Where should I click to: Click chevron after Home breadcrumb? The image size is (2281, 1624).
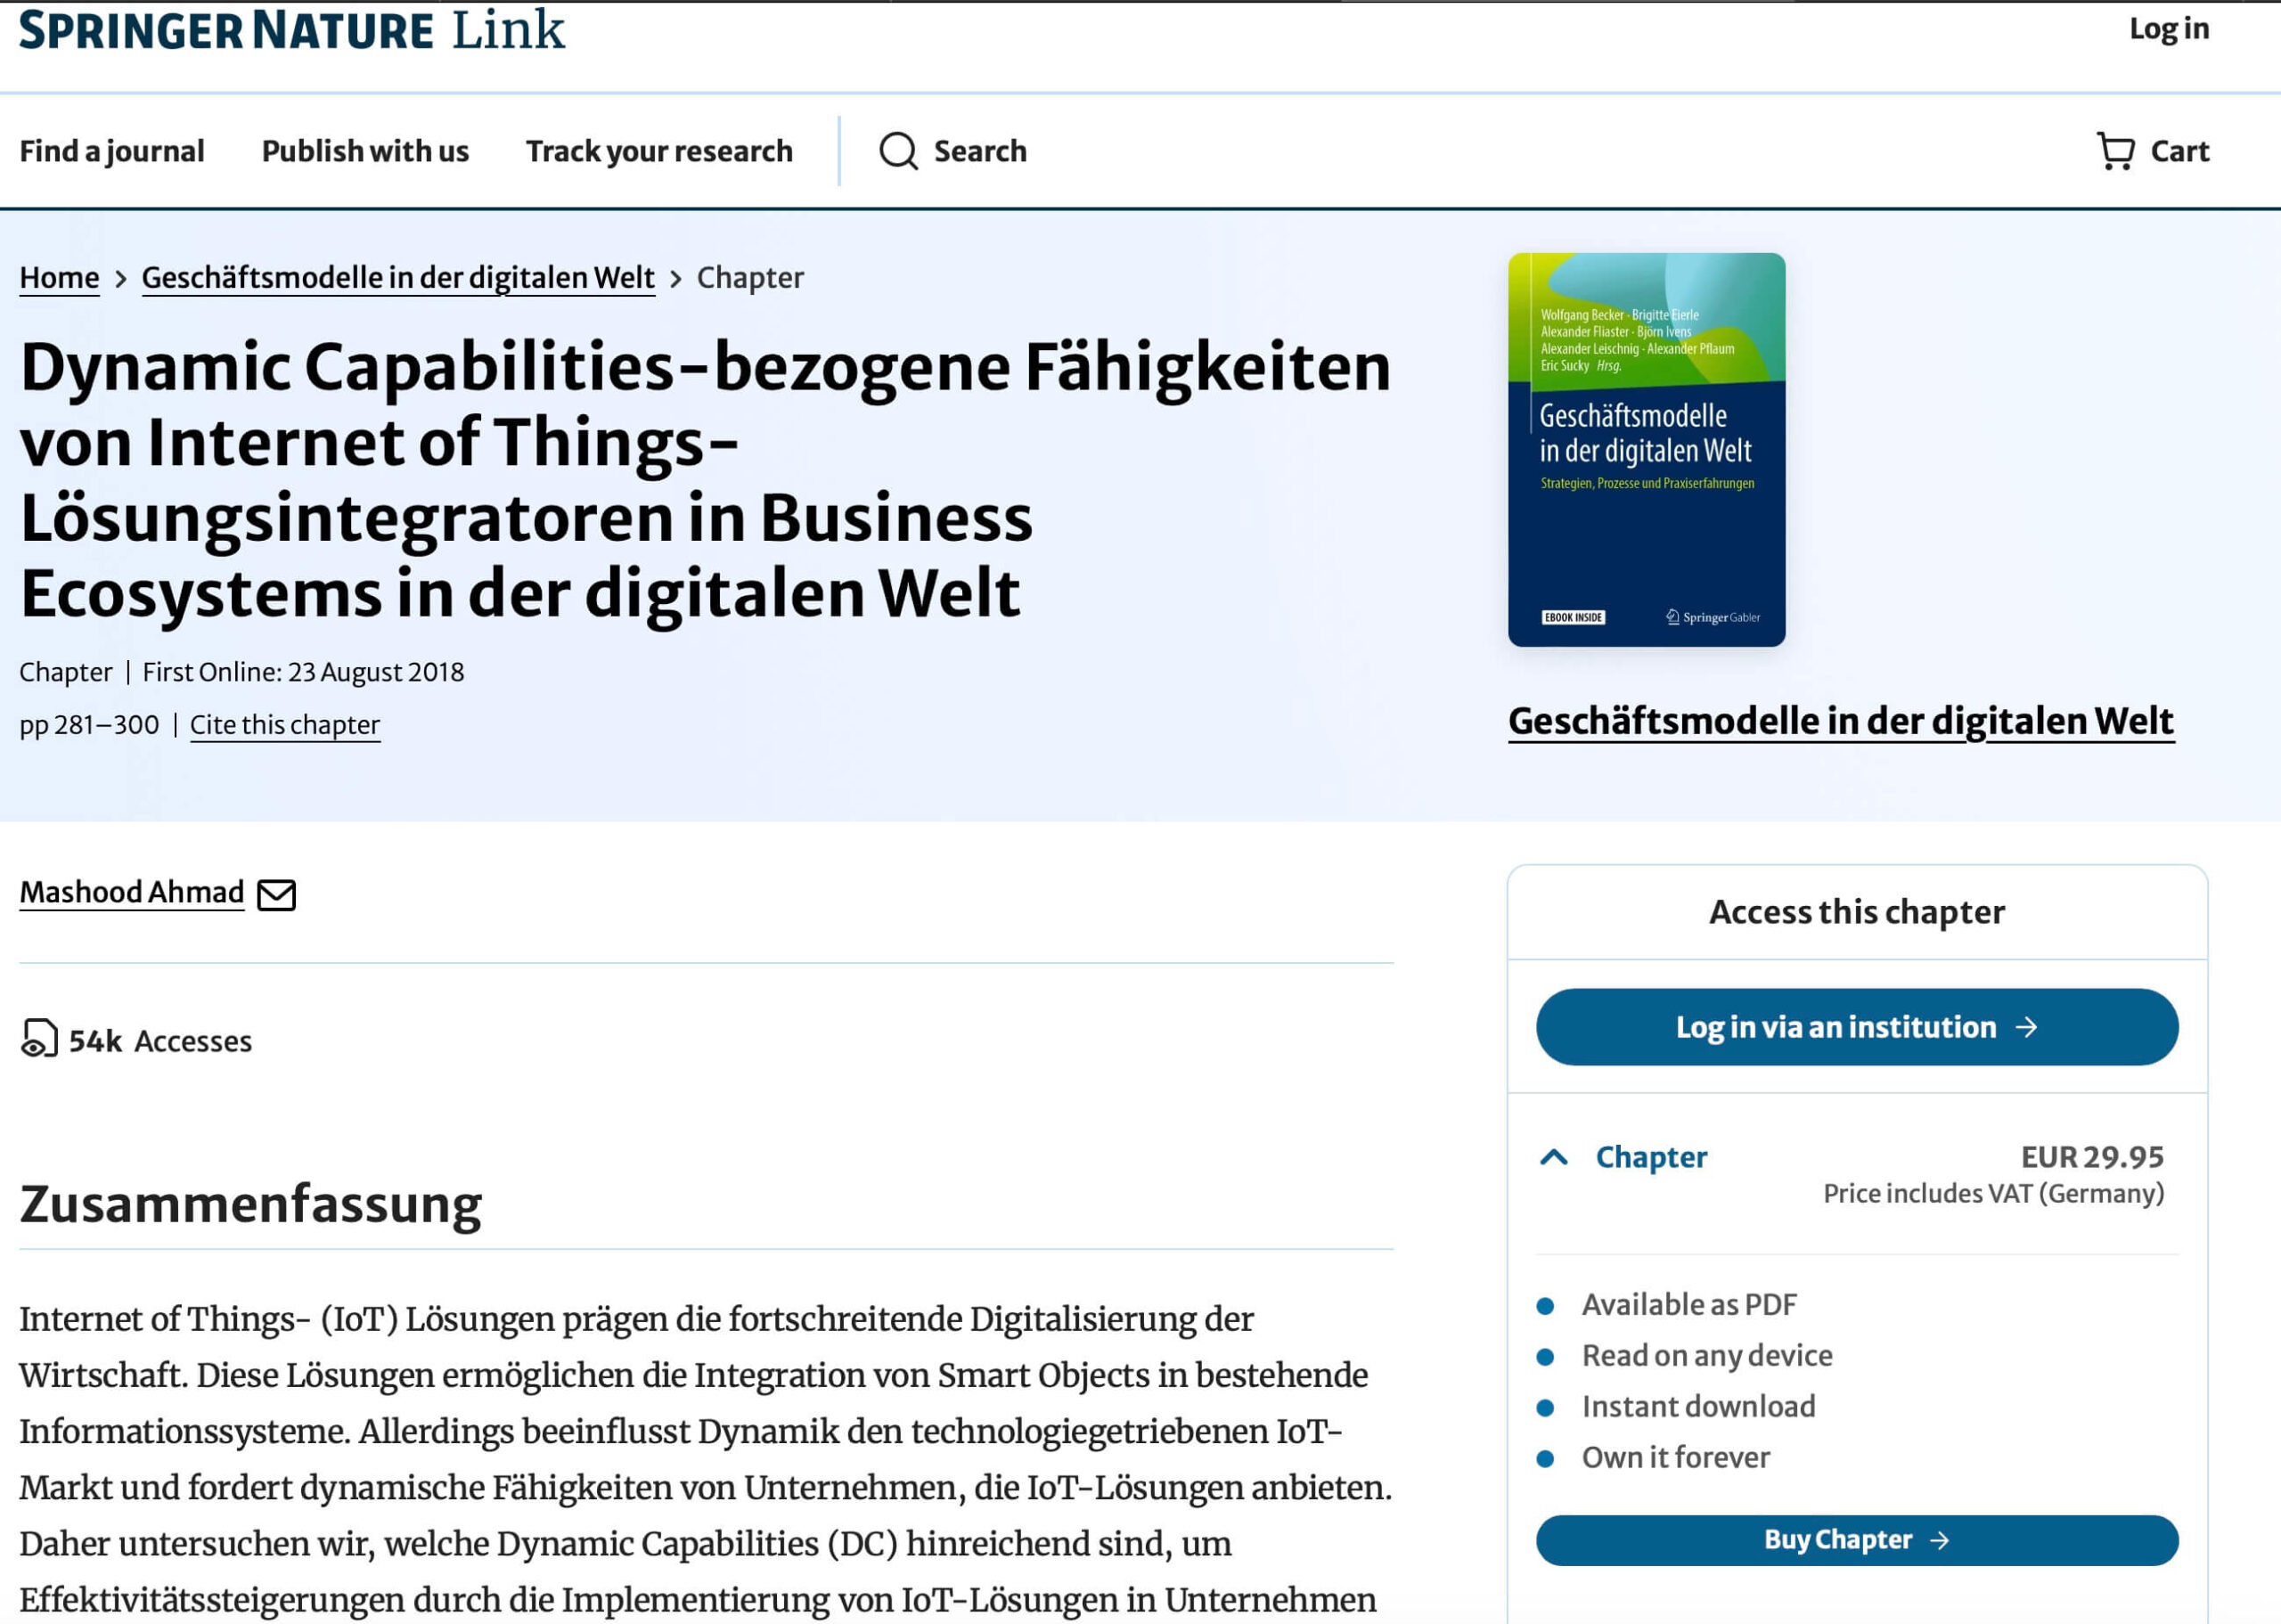[121, 279]
